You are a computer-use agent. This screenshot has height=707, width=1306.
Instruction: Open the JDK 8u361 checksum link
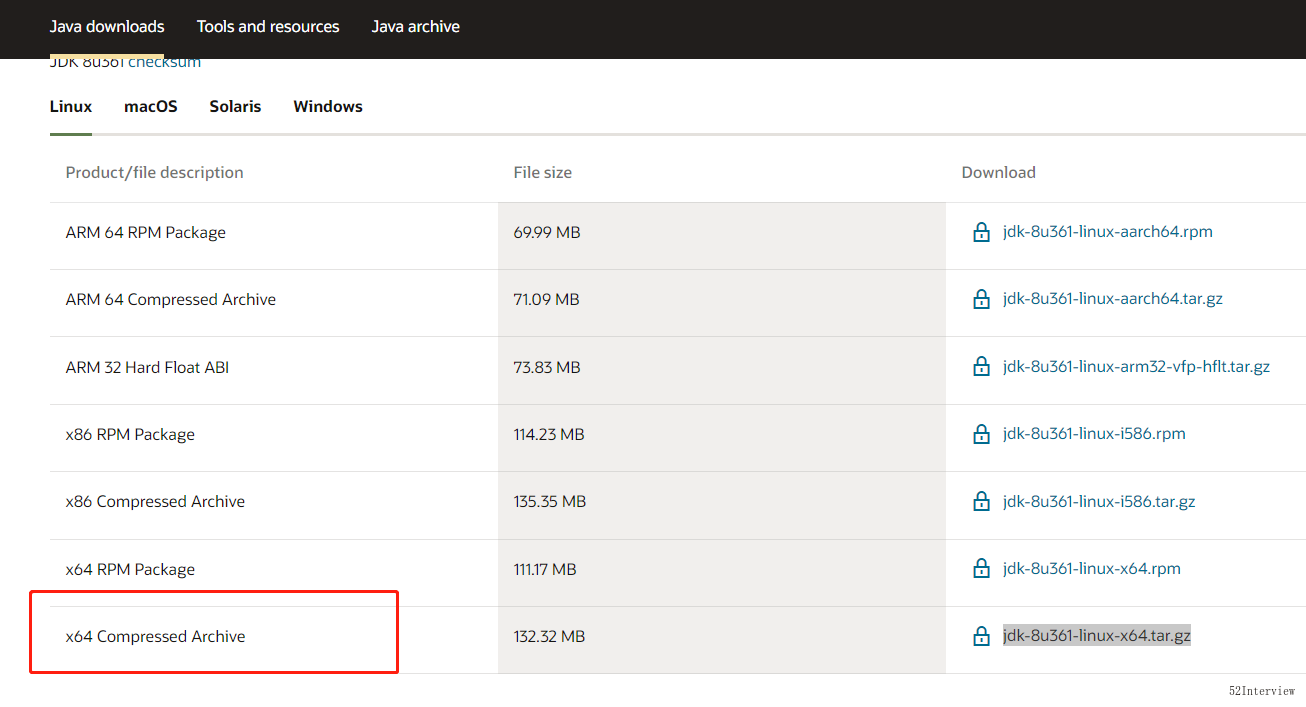coord(125,63)
